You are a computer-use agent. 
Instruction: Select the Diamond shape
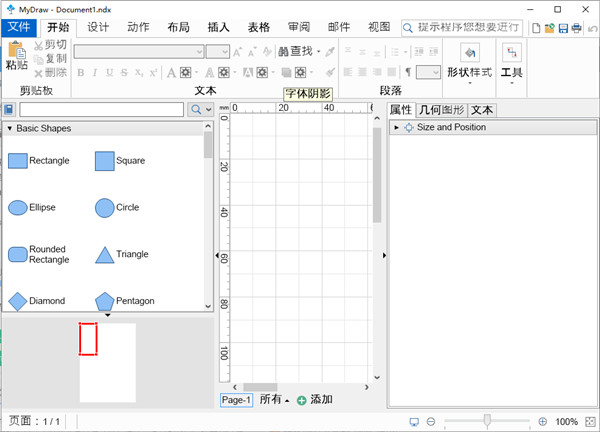(37, 301)
